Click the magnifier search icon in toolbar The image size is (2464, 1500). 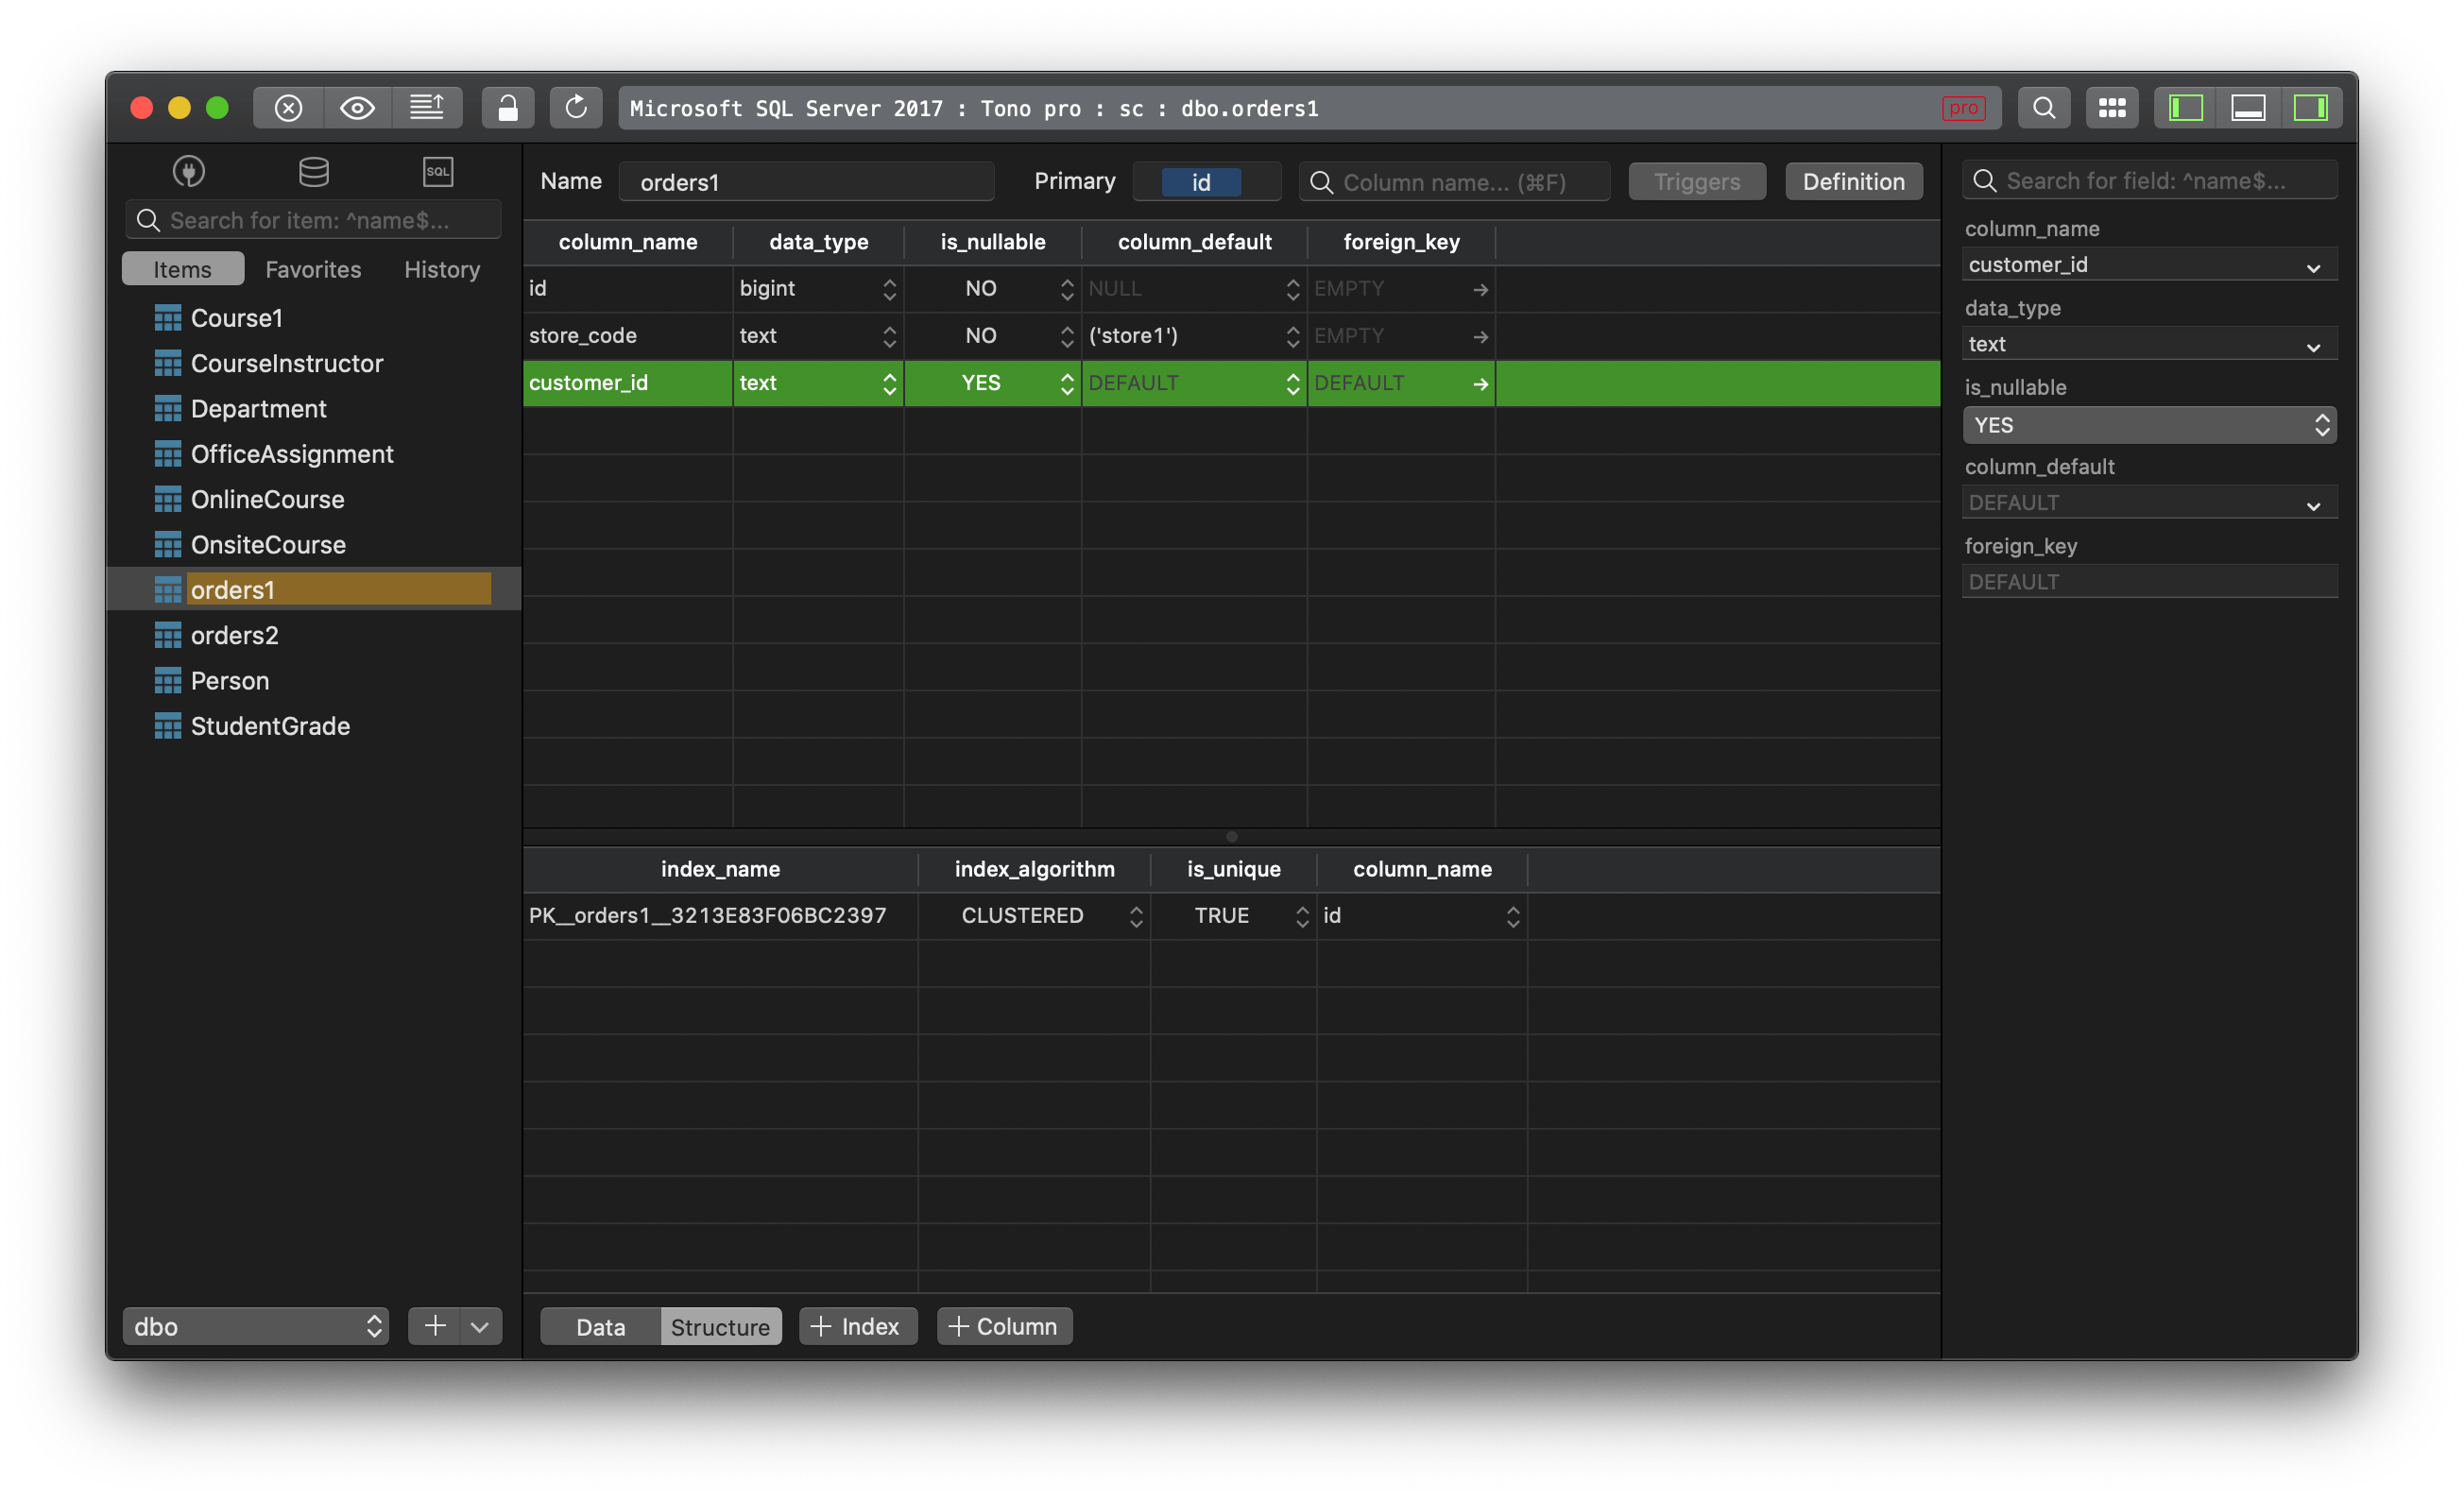[x=2044, y=108]
